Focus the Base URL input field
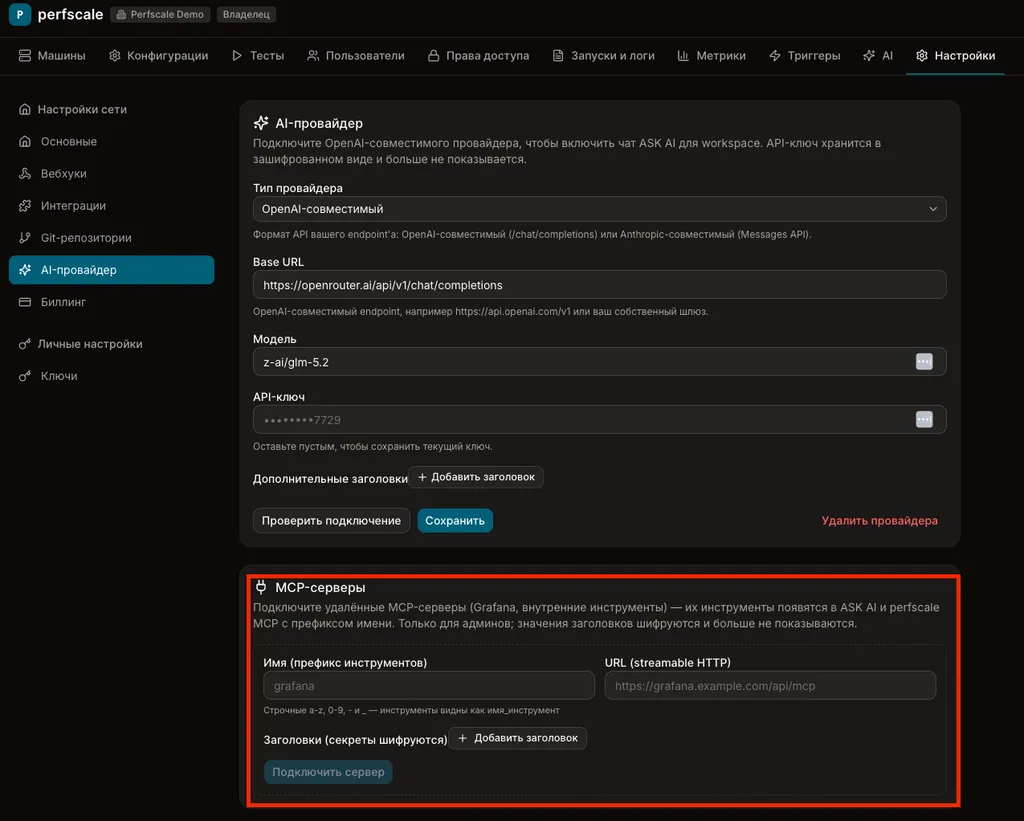Image resolution: width=1024 pixels, height=821 pixels. click(600, 285)
